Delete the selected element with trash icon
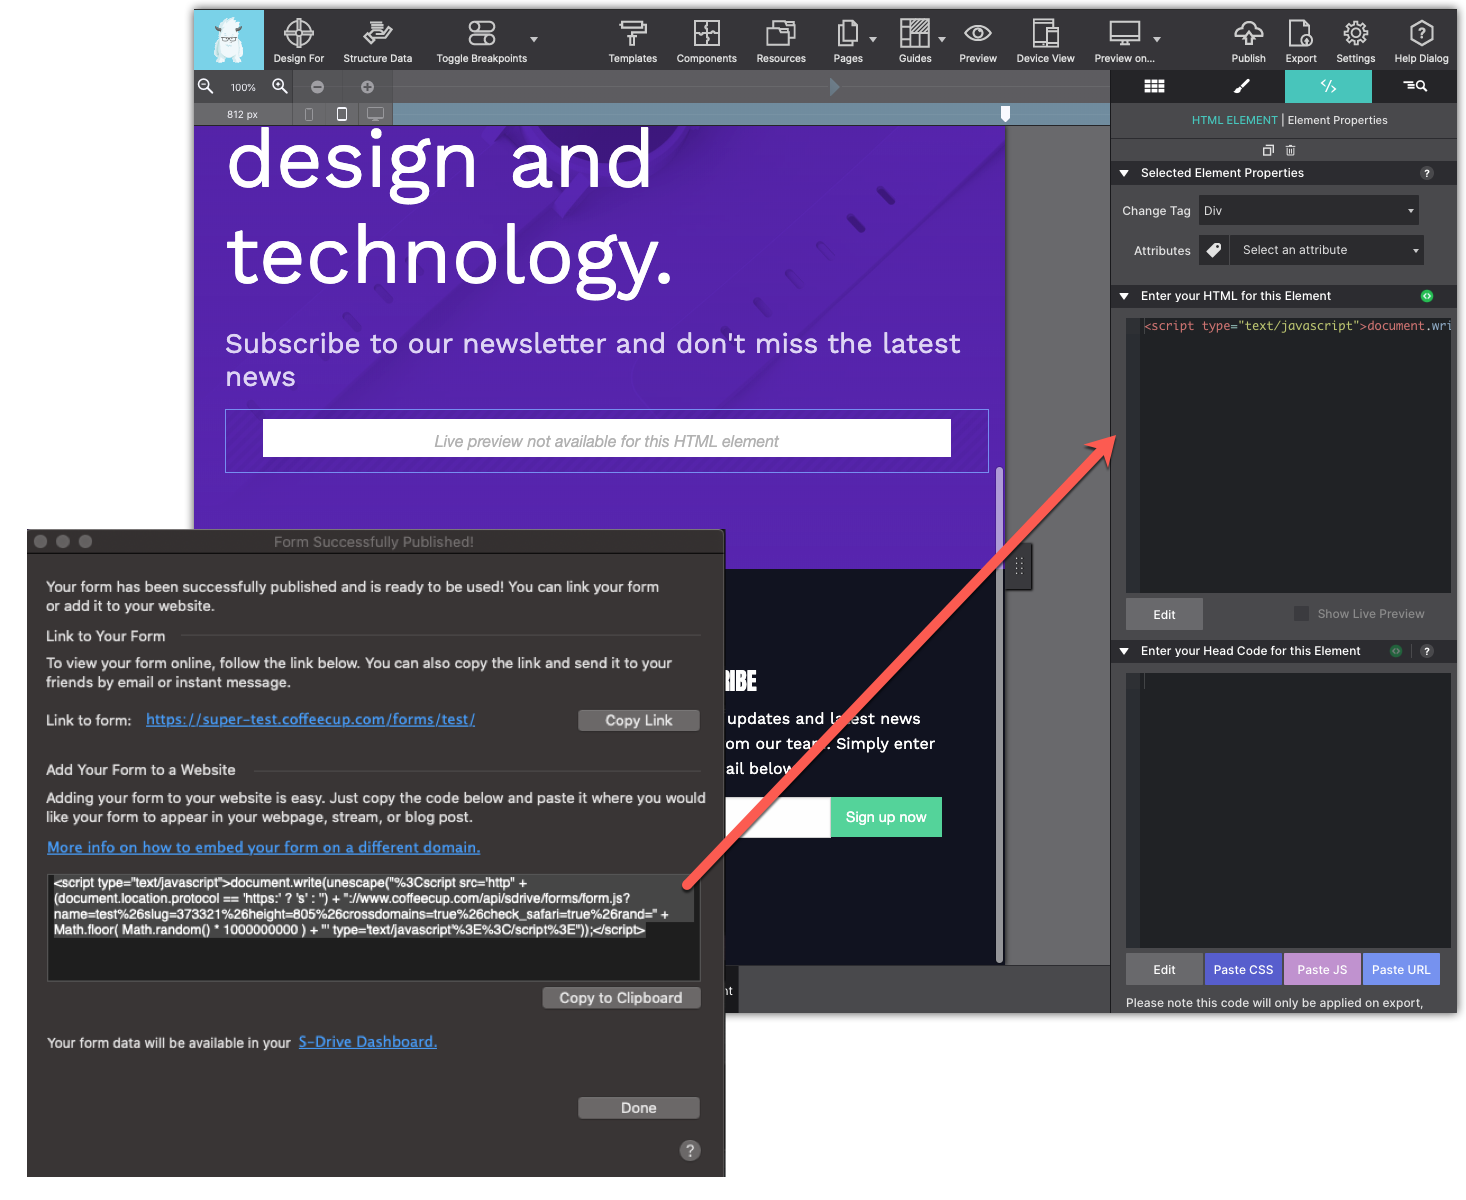The image size is (1466, 1200). tap(1290, 150)
